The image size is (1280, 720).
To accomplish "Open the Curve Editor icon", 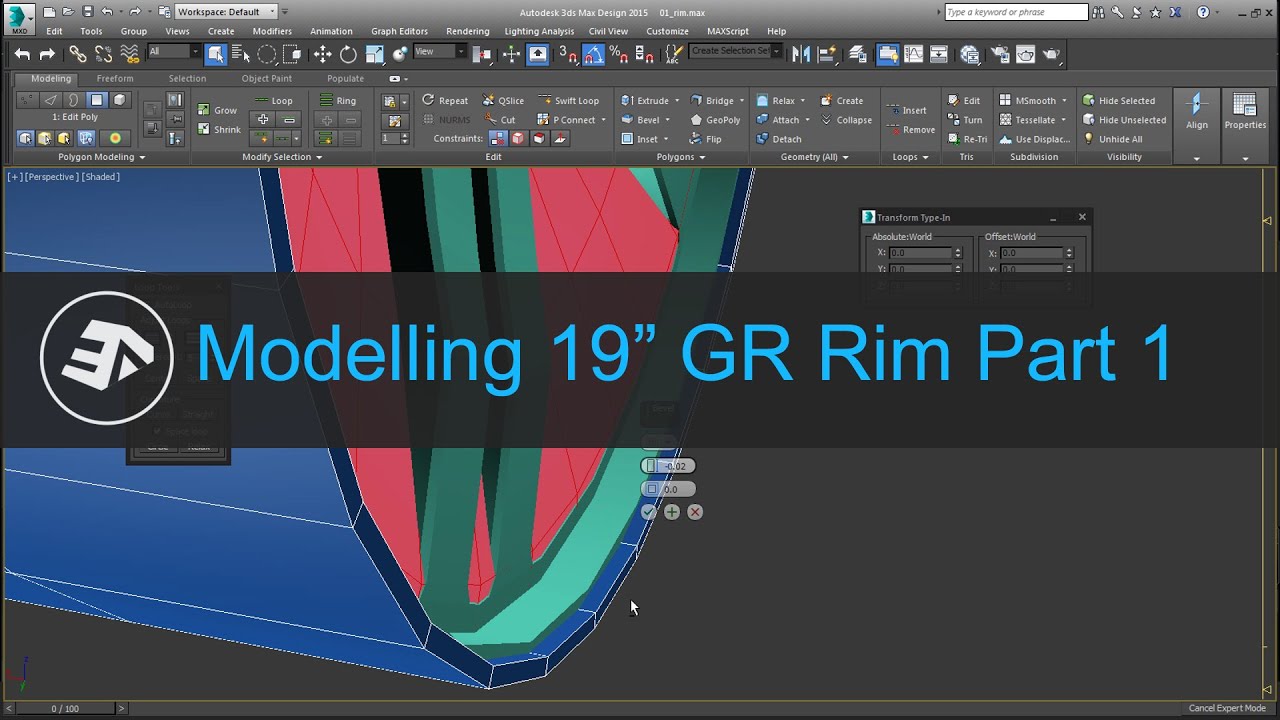I will point(913,54).
